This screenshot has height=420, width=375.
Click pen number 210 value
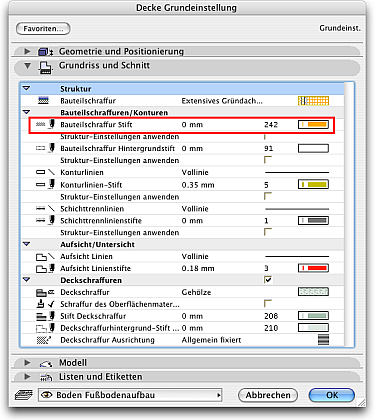click(271, 328)
